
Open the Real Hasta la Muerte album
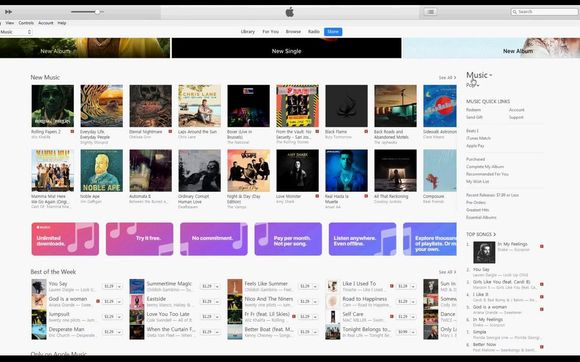pos(347,170)
